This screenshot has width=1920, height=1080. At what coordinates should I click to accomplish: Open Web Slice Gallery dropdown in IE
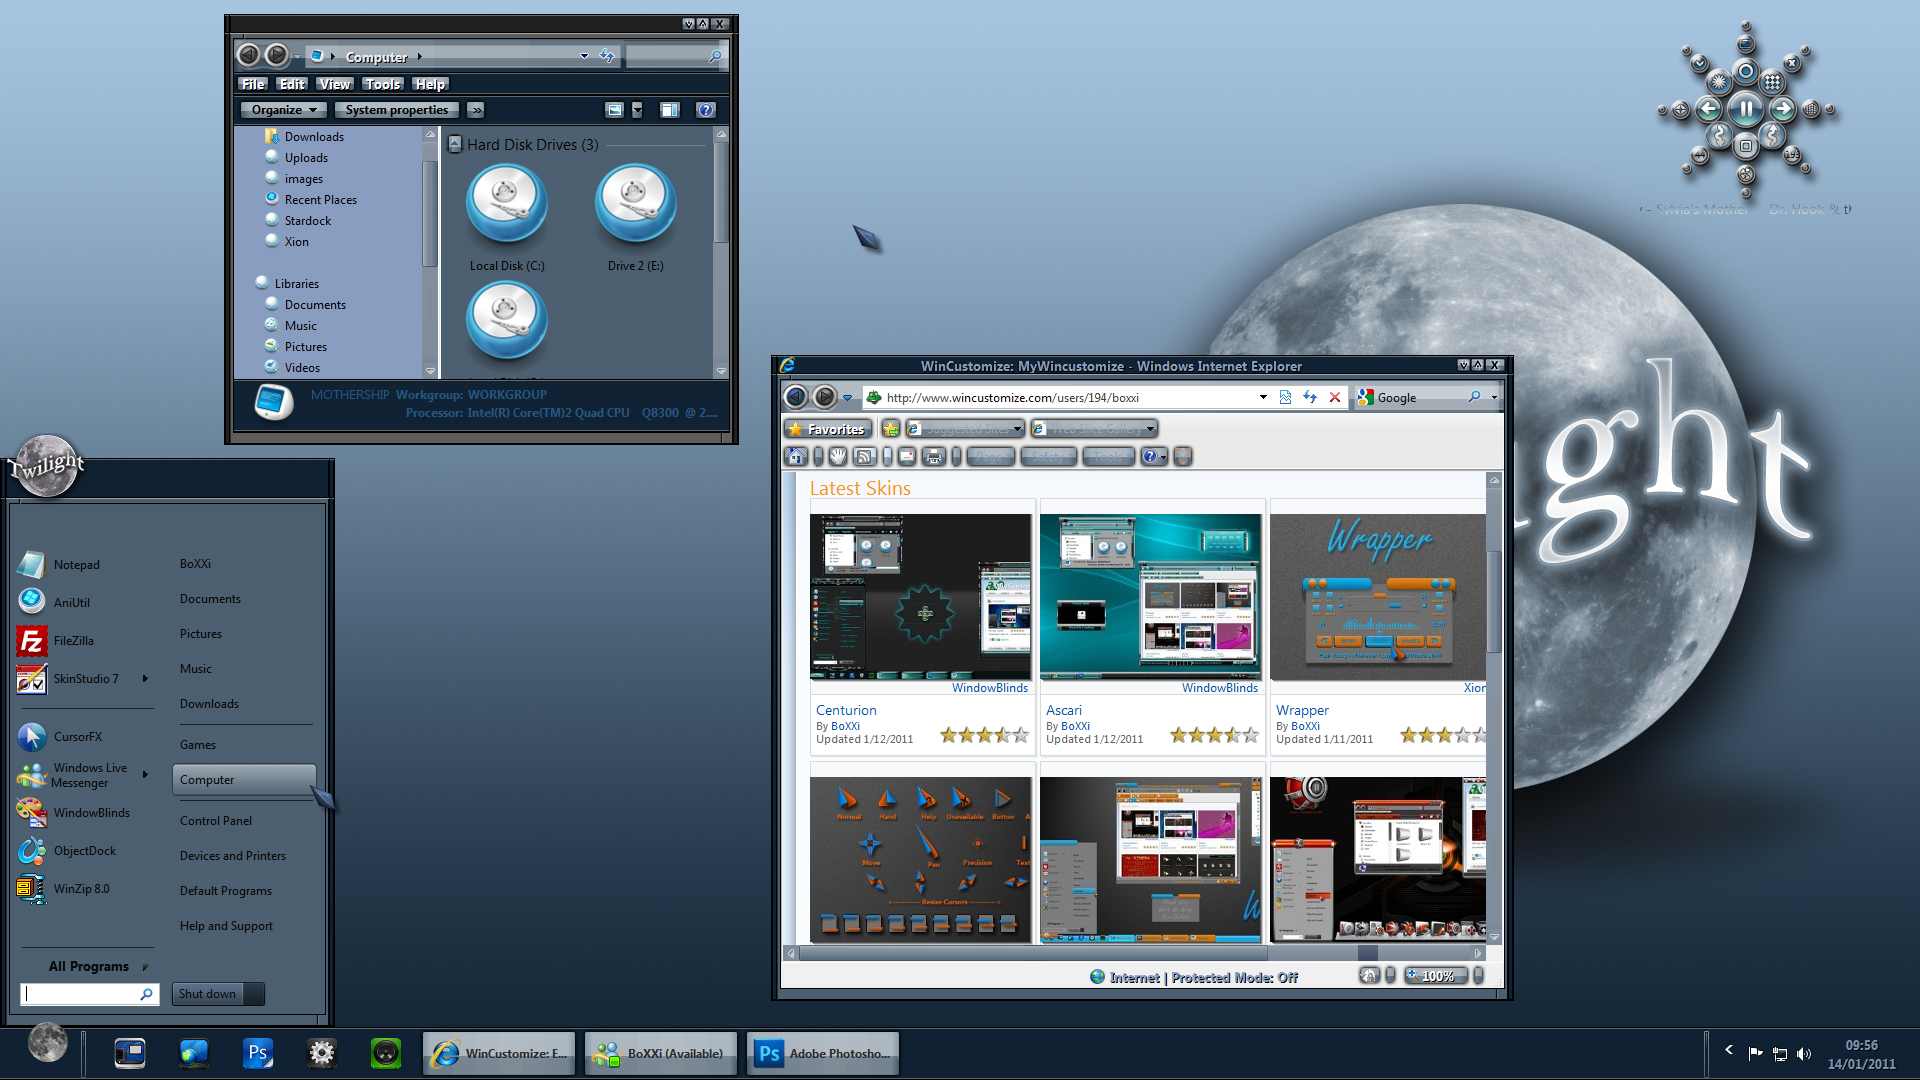1094,429
